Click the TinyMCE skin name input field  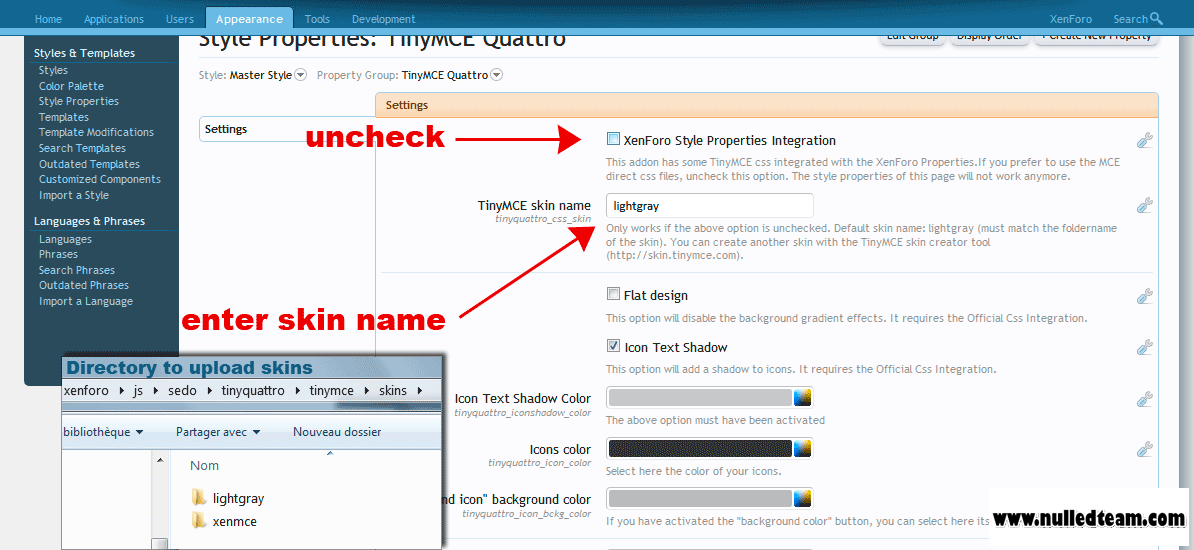pyautogui.click(x=710, y=206)
